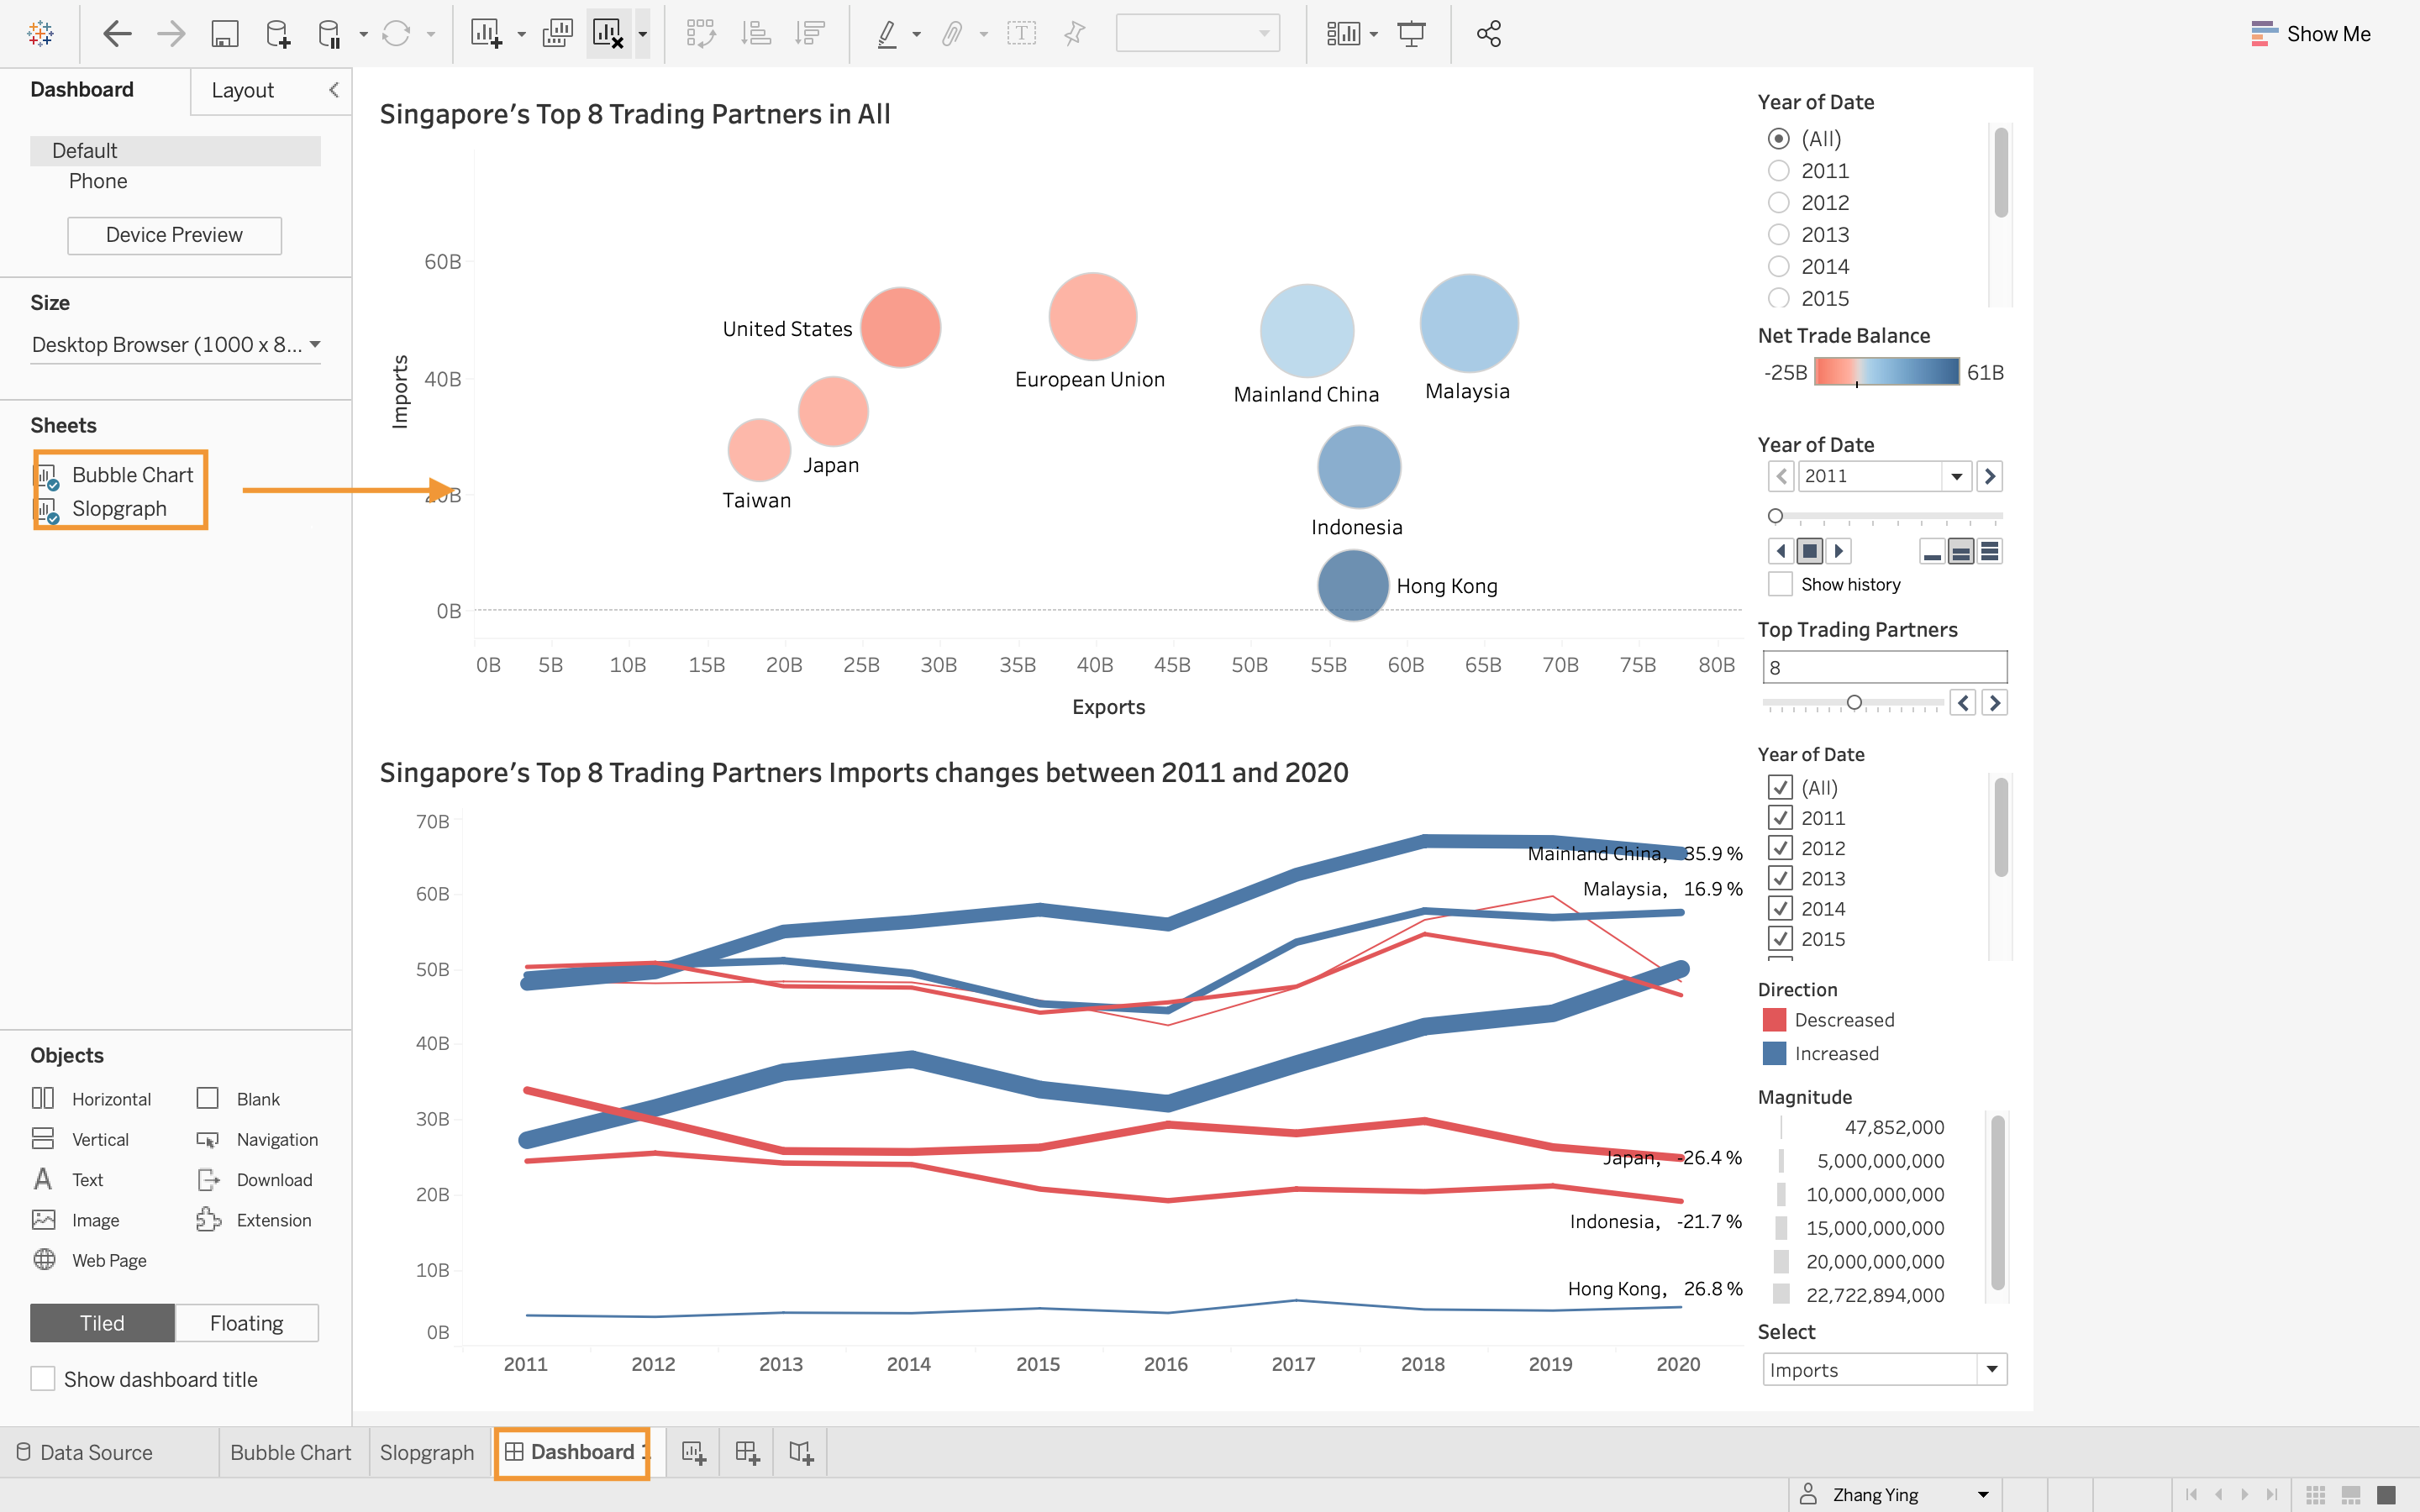Image resolution: width=2420 pixels, height=1512 pixels.
Task: Click the Save icon in toolbar
Action: (x=224, y=34)
